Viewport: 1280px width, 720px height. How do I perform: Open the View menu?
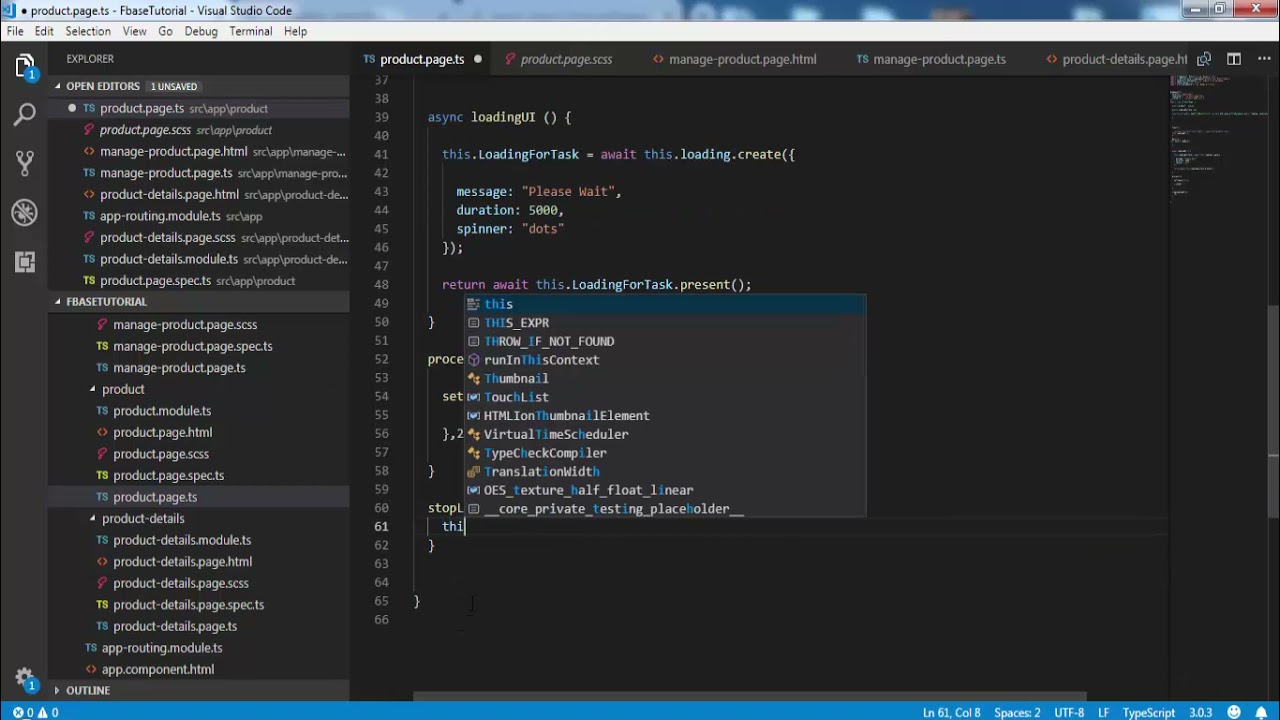tap(134, 31)
